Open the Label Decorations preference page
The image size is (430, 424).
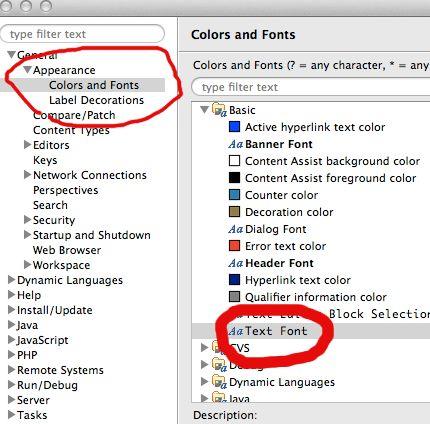pyautogui.click(x=96, y=100)
